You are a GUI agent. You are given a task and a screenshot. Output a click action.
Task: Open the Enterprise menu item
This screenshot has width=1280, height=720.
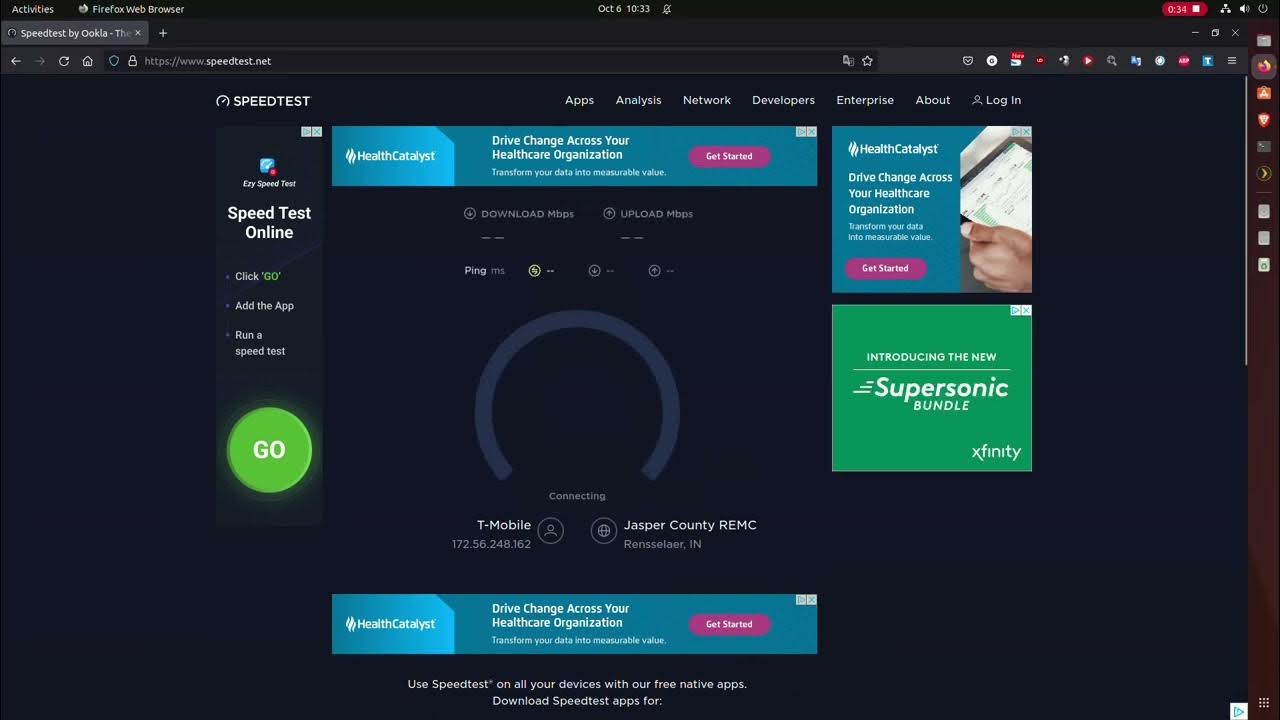click(x=865, y=100)
